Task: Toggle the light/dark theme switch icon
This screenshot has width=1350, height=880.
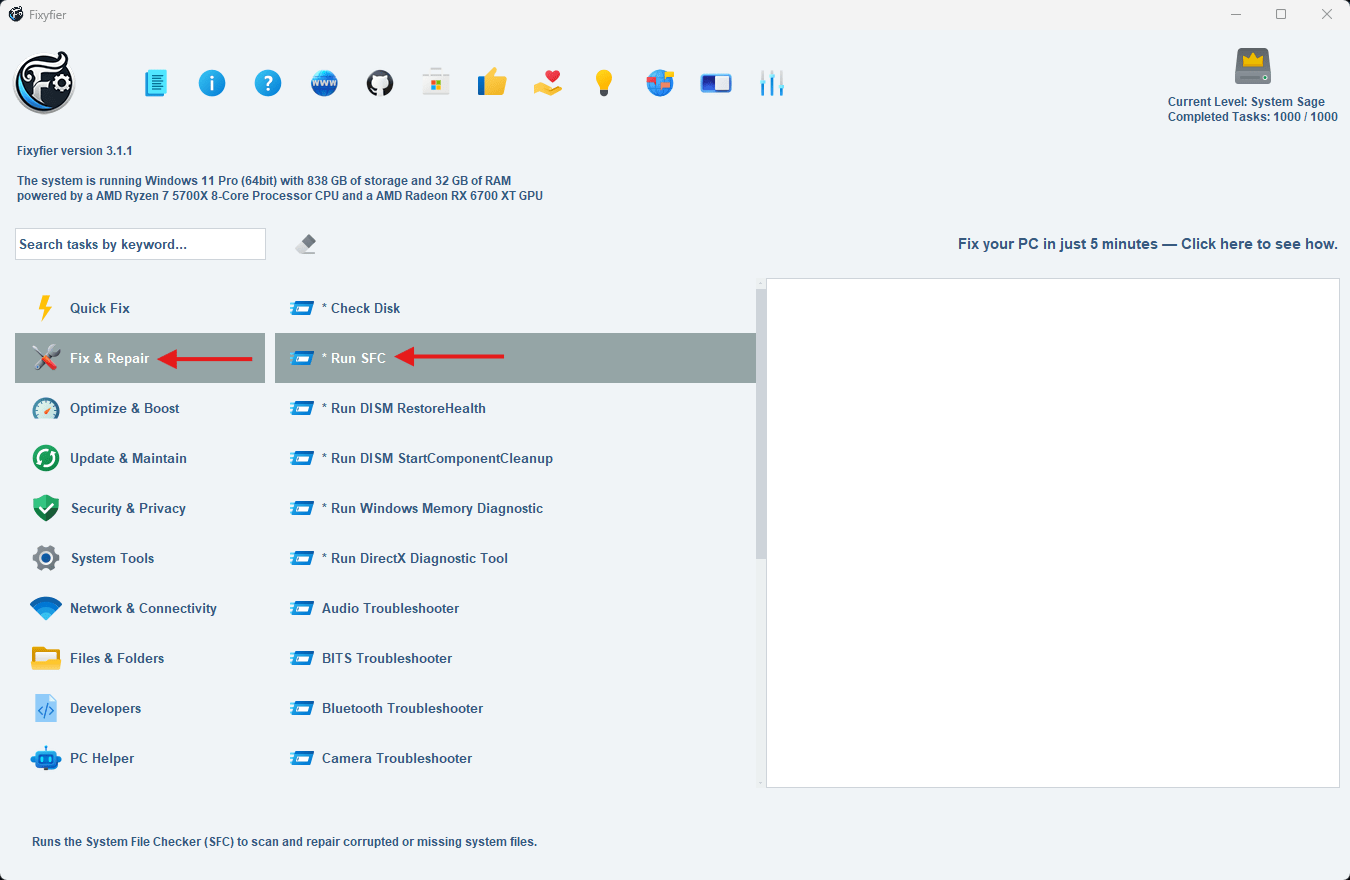Action: point(716,83)
